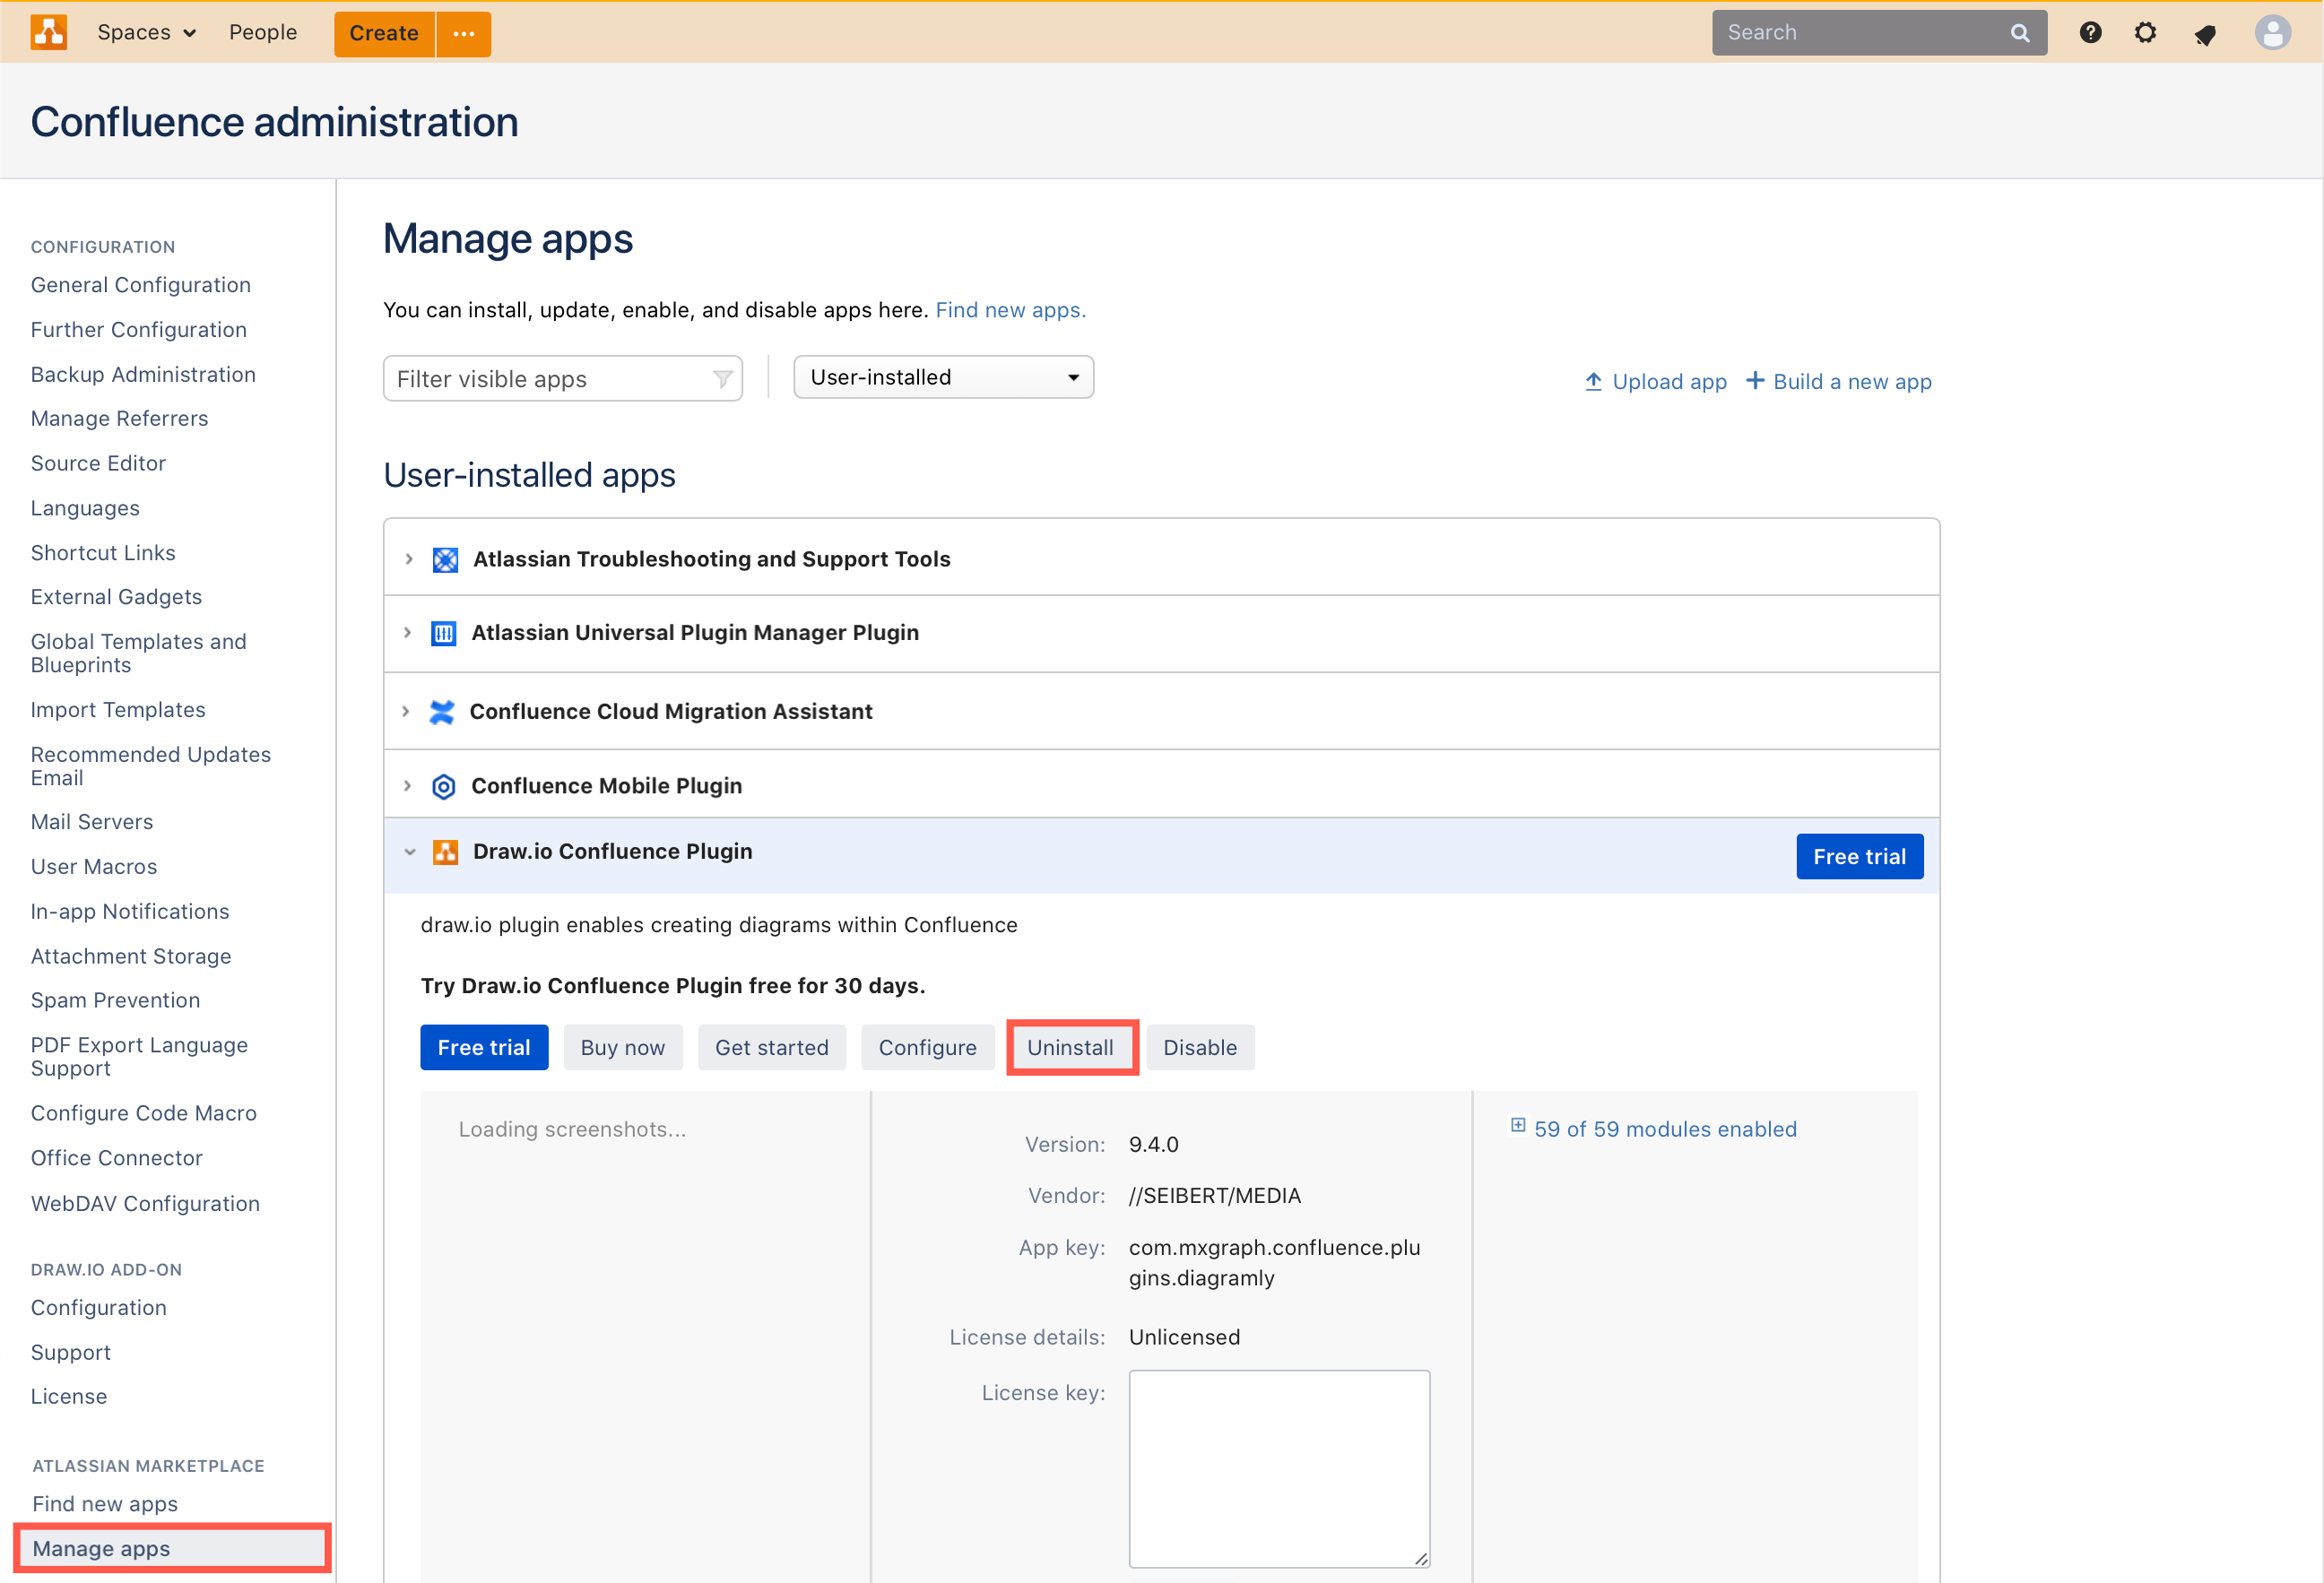Open General Configuration in sidebar
Viewport: 2324px width, 1583px height.
[140, 285]
